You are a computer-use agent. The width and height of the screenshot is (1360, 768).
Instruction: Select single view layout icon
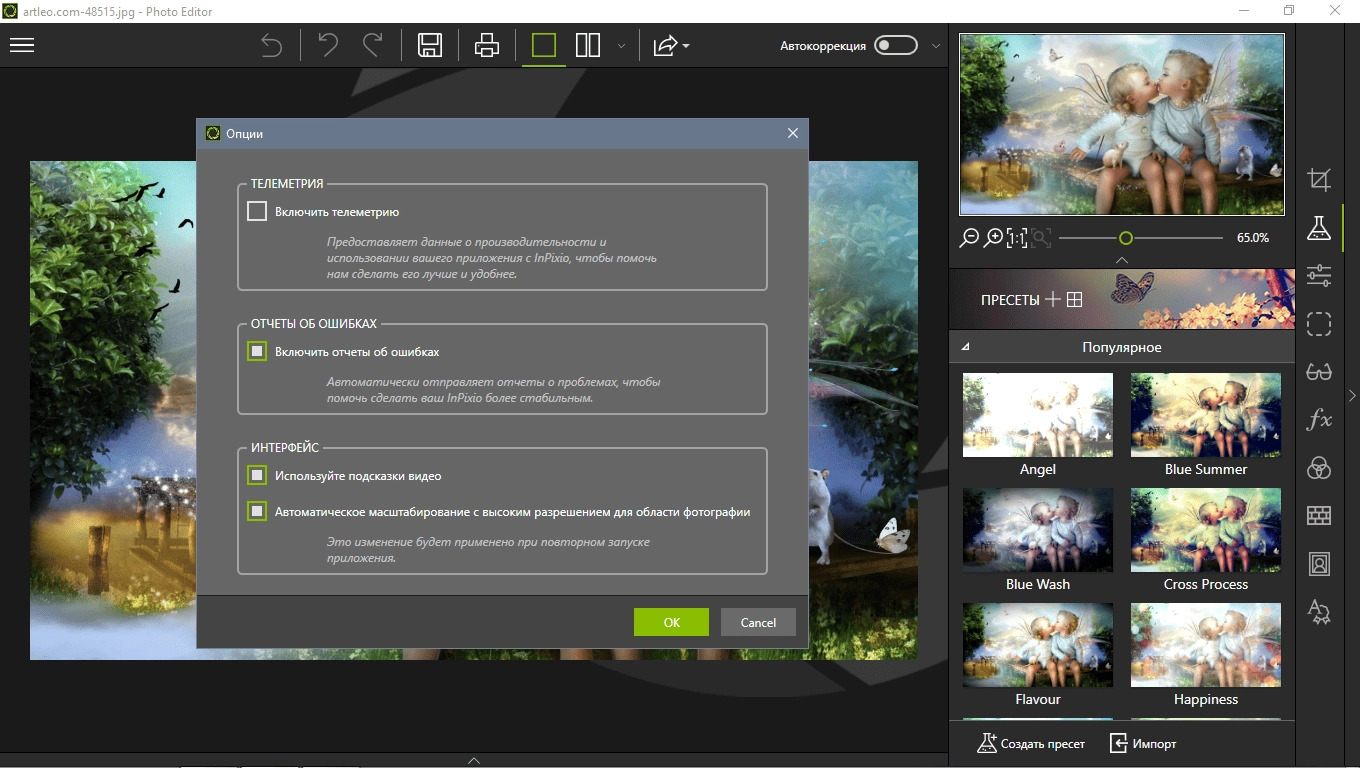(544, 45)
